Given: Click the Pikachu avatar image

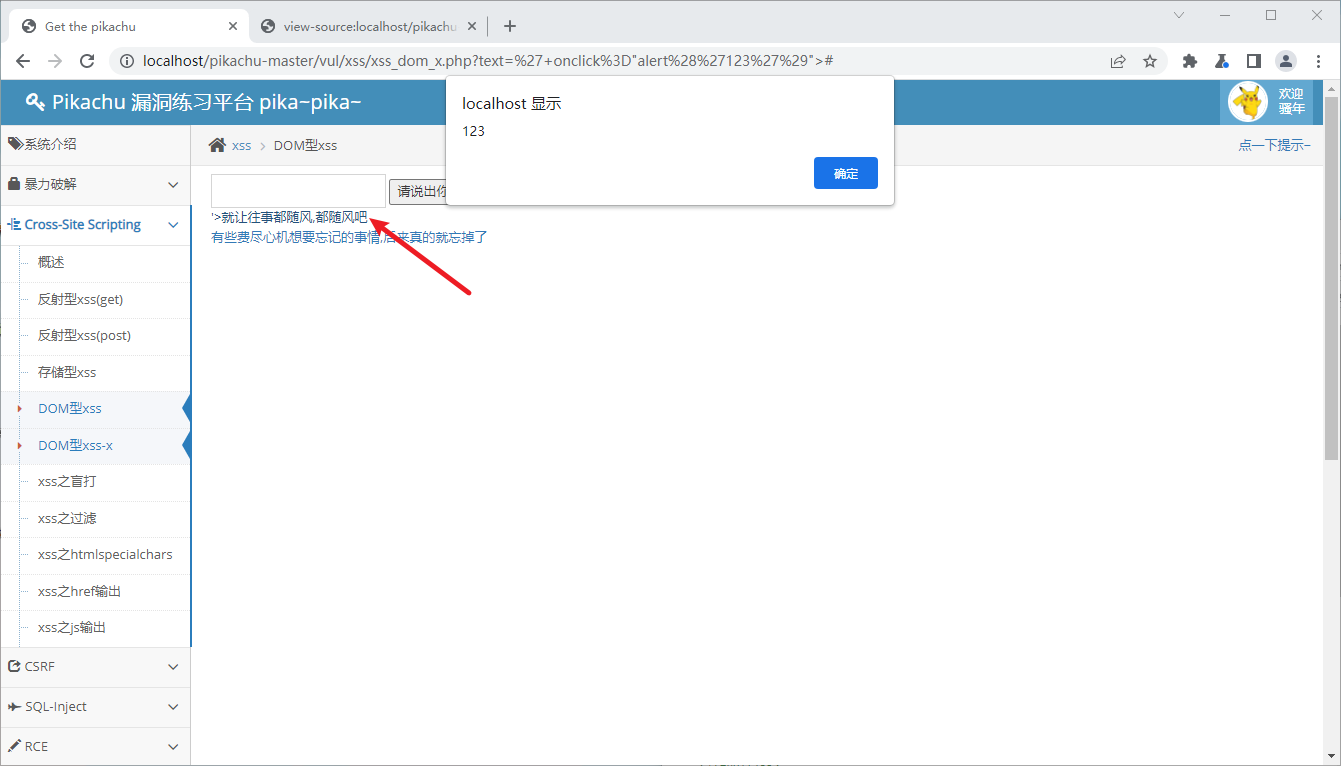Looking at the screenshot, I should click(1247, 101).
